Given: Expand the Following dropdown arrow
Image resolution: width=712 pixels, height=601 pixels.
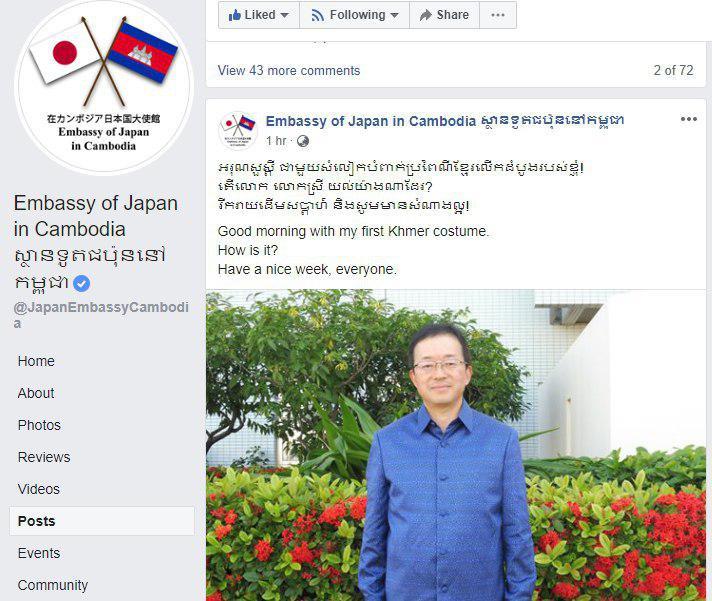Looking at the screenshot, I should pos(395,15).
